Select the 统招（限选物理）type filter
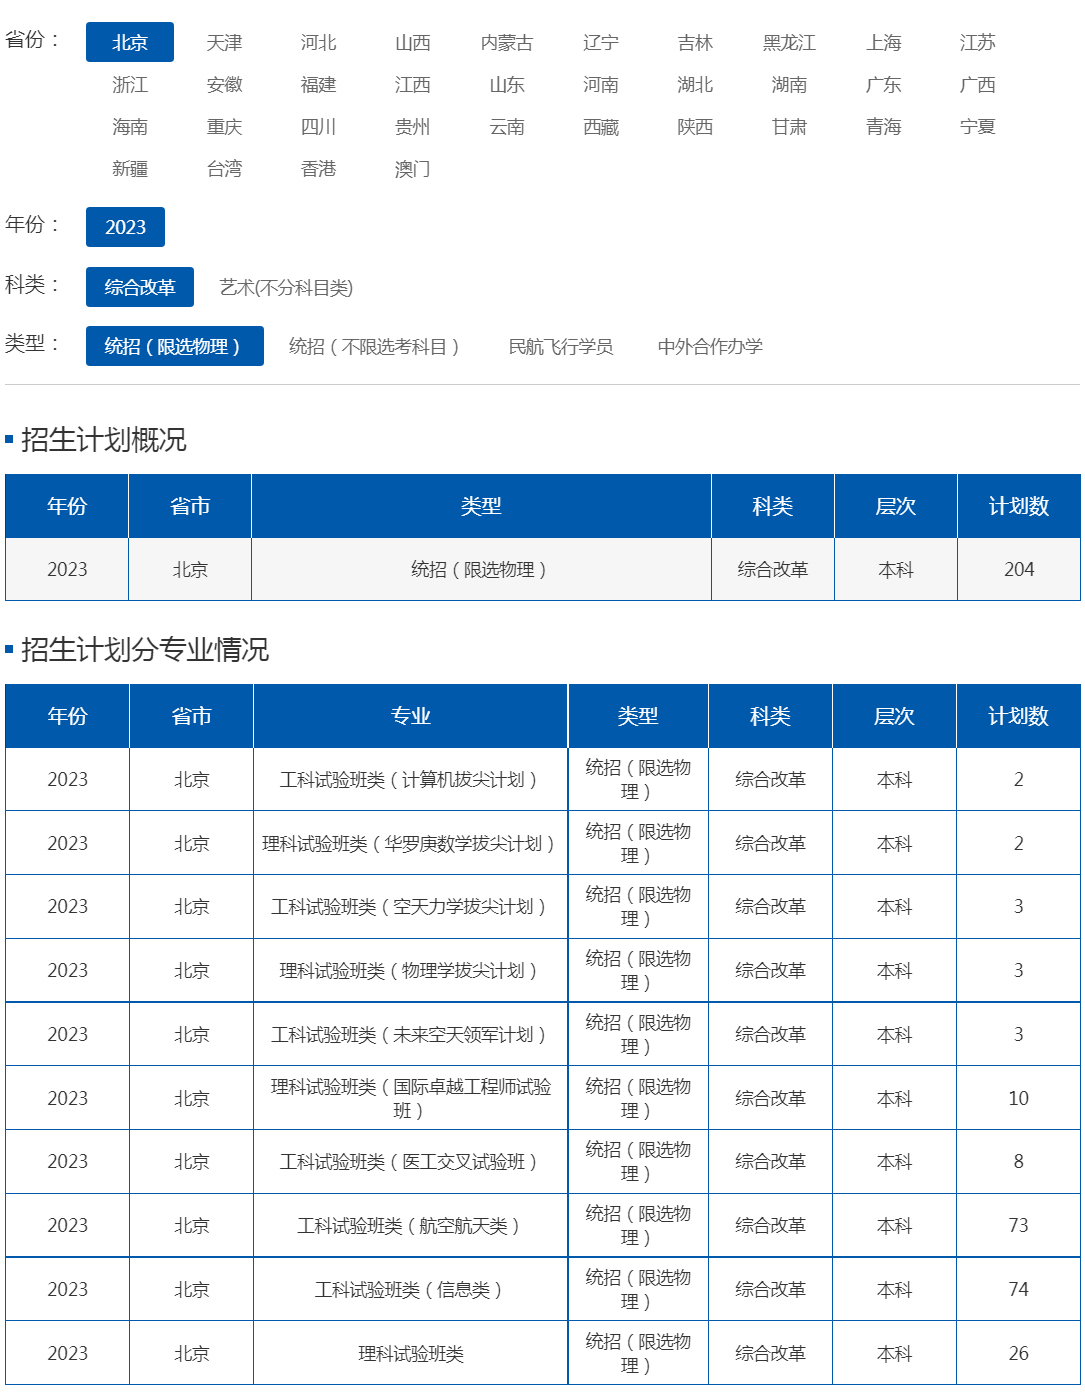 pos(175,346)
